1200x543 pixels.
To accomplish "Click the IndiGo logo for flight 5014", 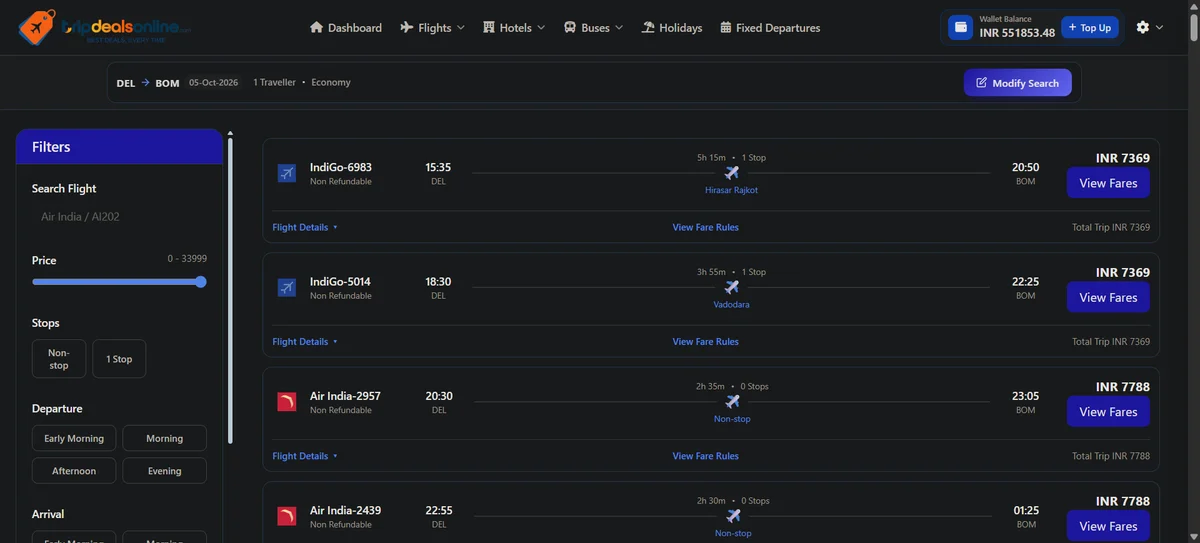I will tap(287, 288).
